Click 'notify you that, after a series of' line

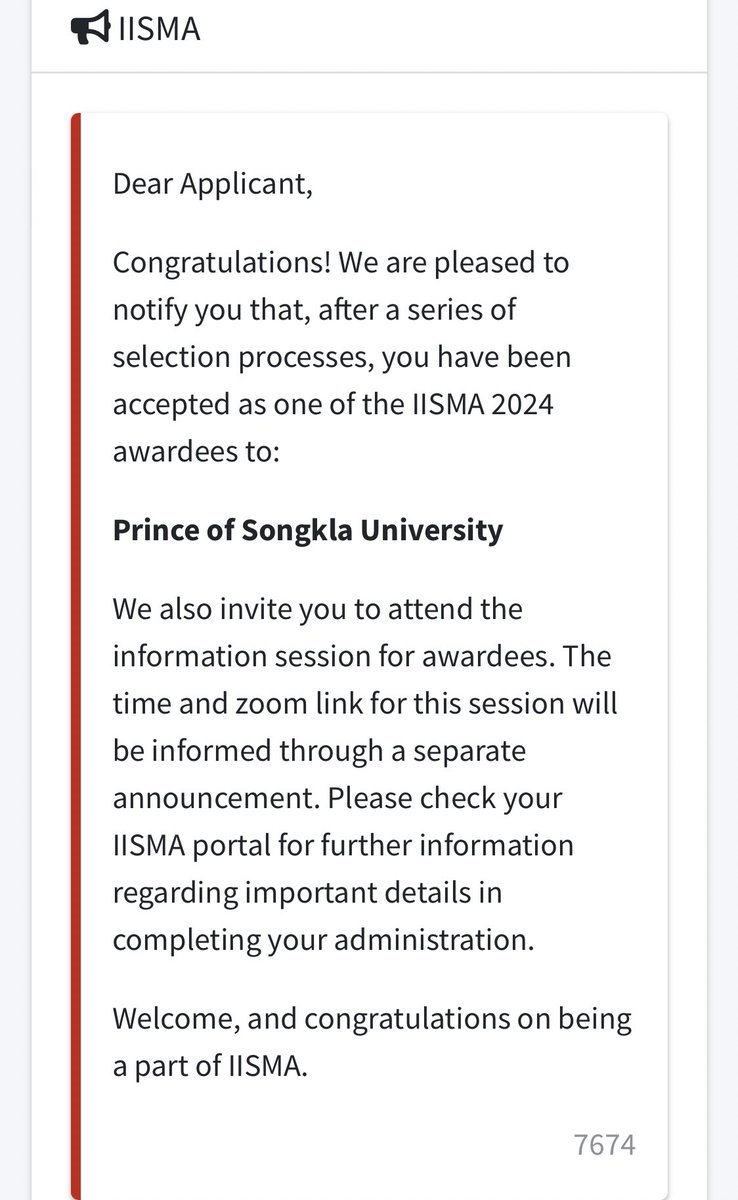314,309
